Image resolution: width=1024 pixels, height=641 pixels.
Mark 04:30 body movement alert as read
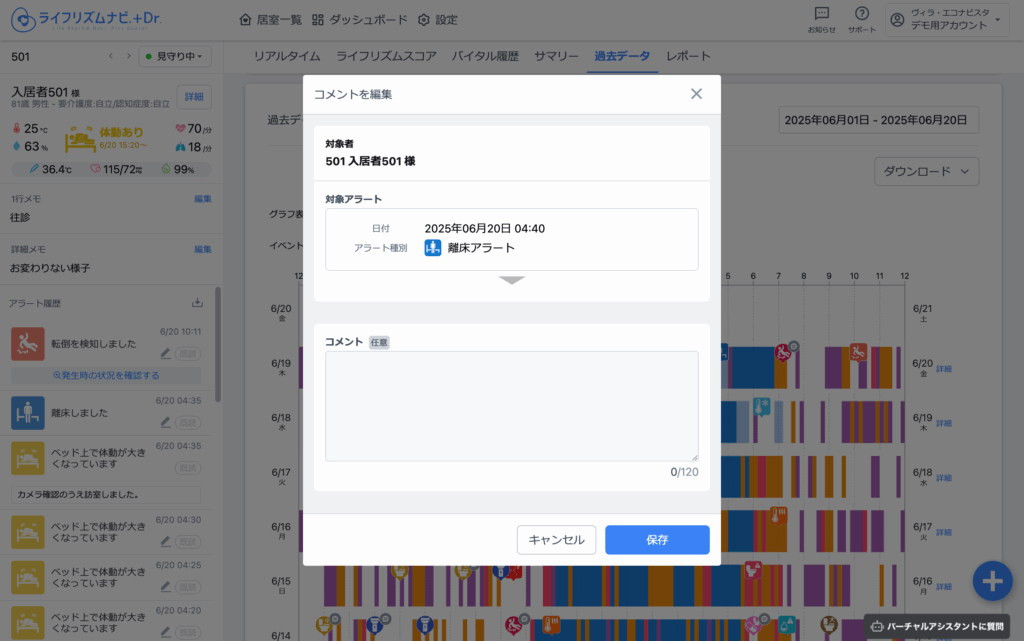[188, 542]
